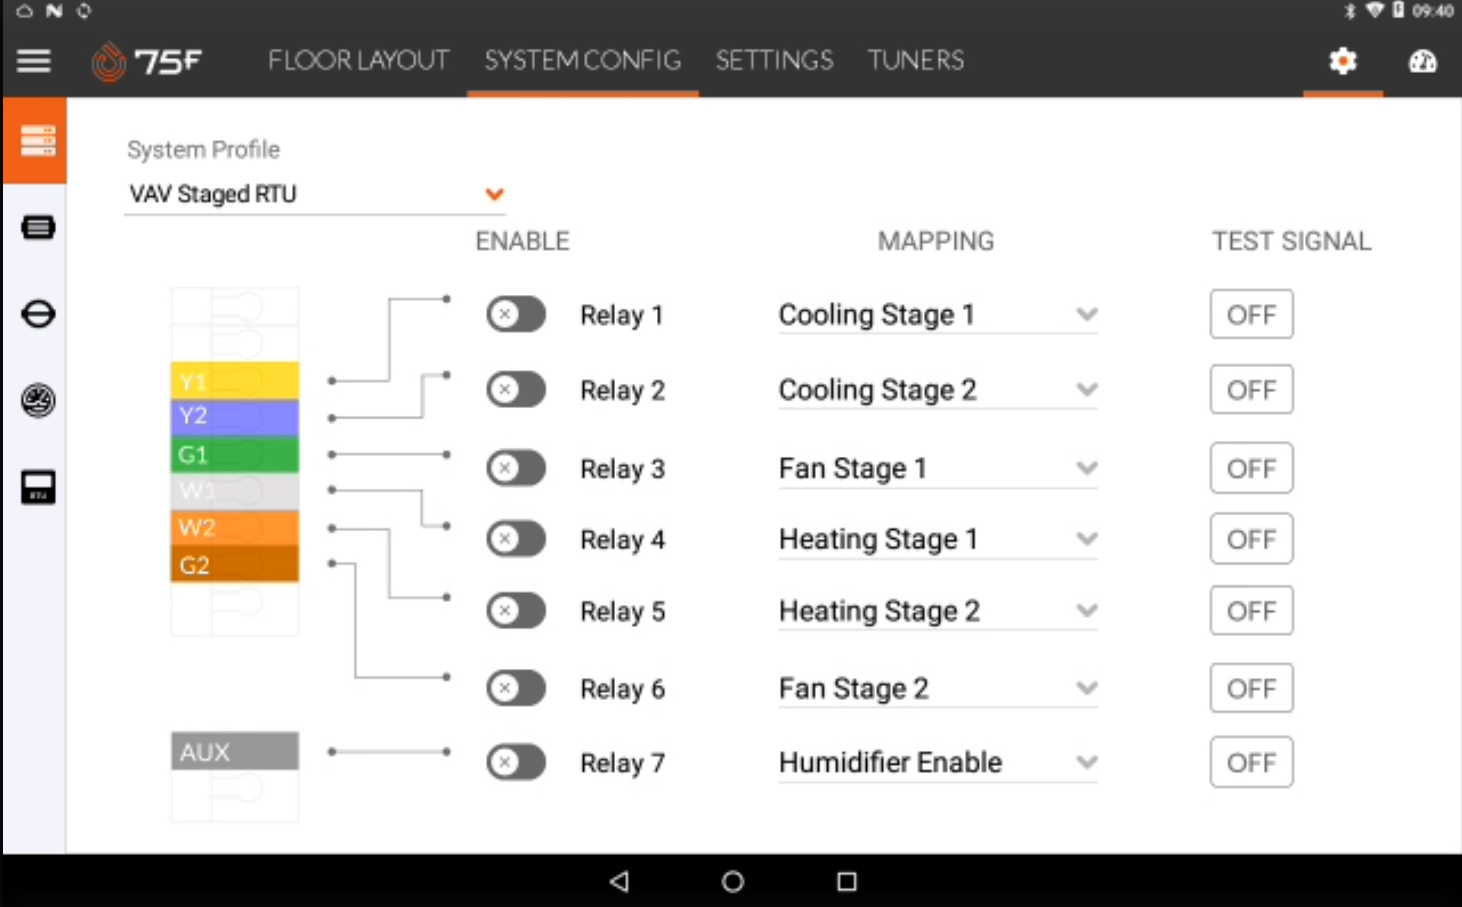Image resolution: width=1462 pixels, height=907 pixels.
Task: Enable the Relay 7 switch
Action: pos(516,762)
